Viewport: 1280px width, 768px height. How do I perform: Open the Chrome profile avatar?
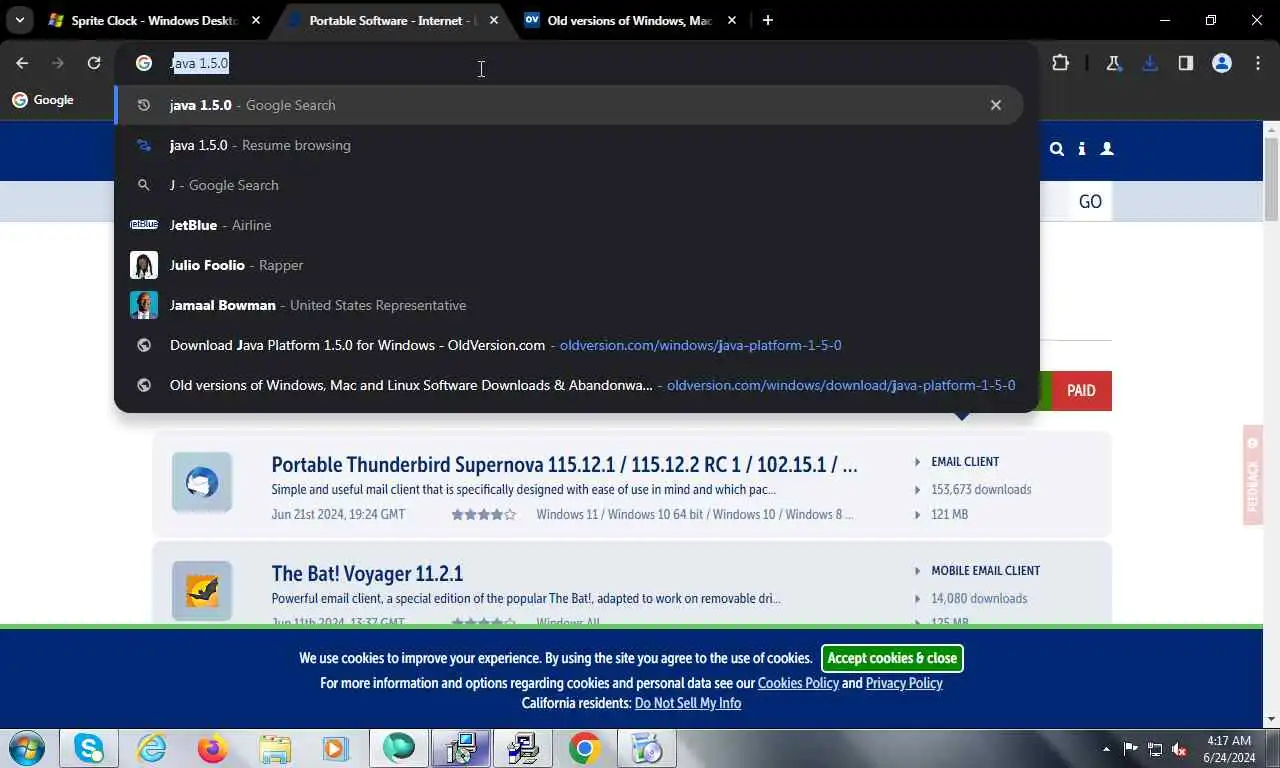(x=1221, y=63)
